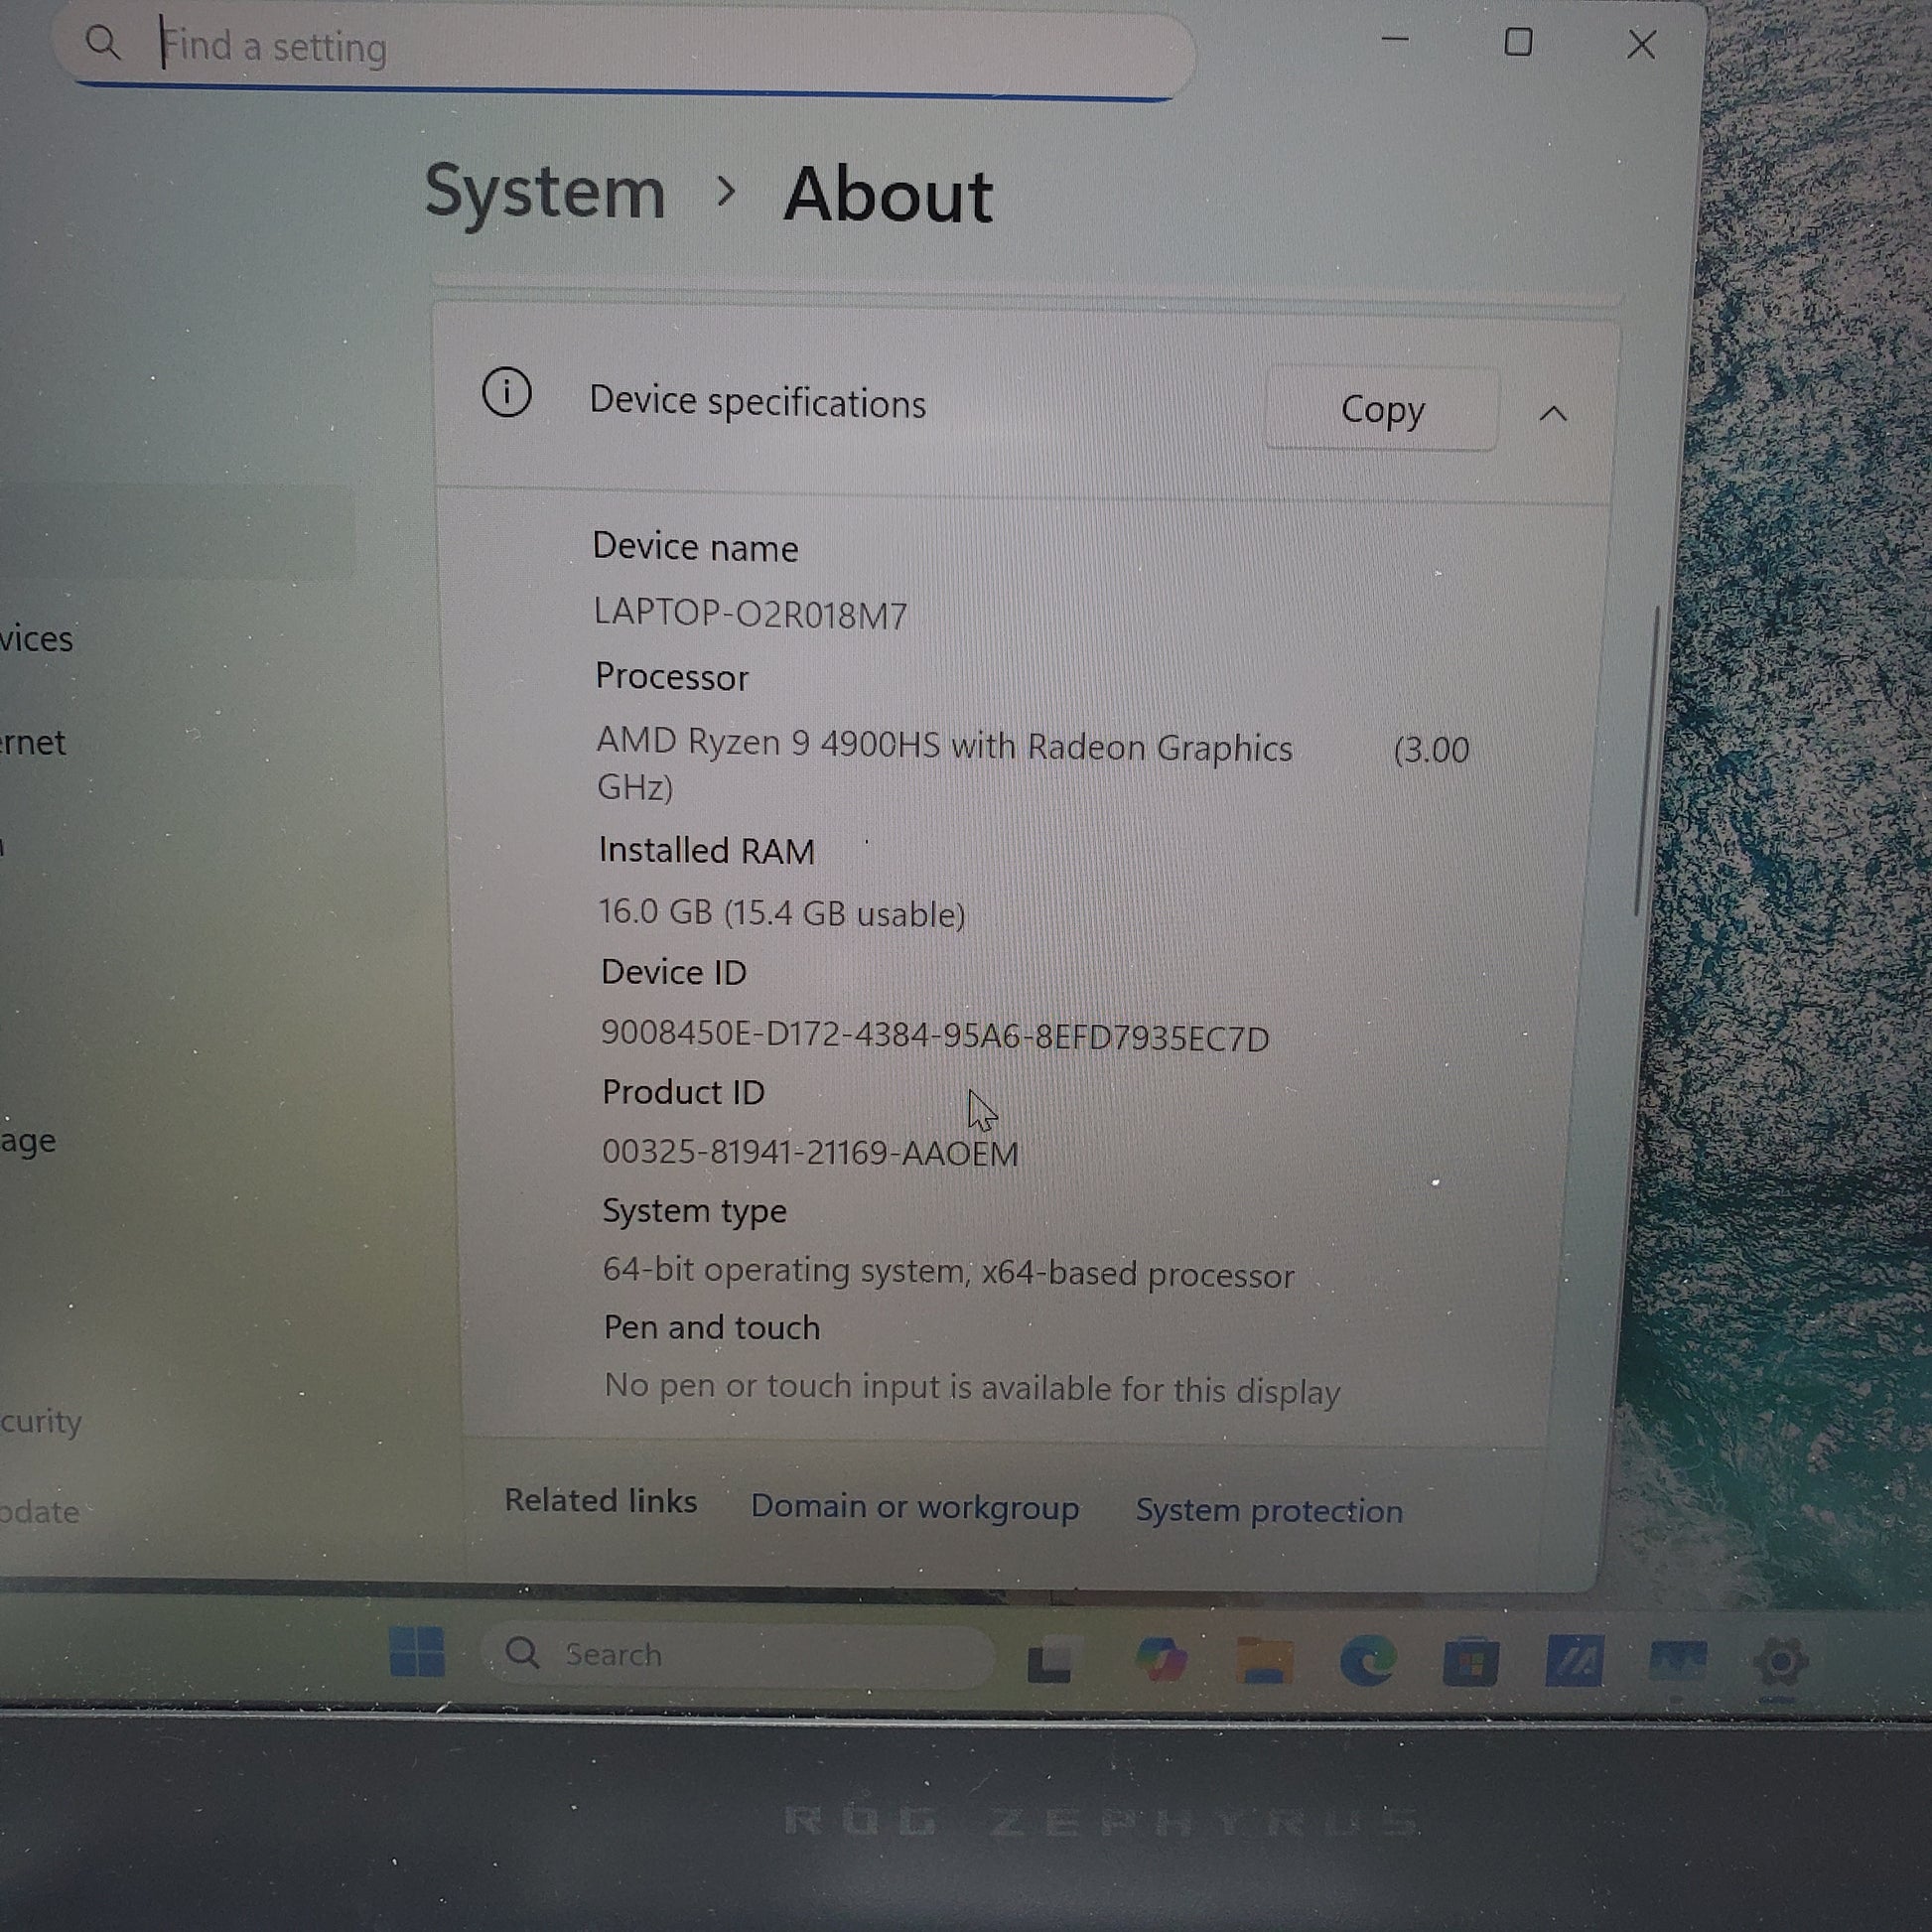The image size is (1932, 1932).
Task: Launch Microsoft Edge from the taskbar
Action: coord(1367,1660)
